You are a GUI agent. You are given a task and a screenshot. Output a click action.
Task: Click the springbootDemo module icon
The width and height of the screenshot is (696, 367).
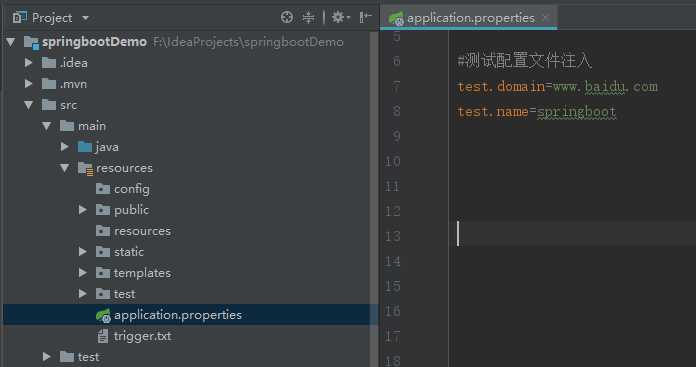(31, 42)
